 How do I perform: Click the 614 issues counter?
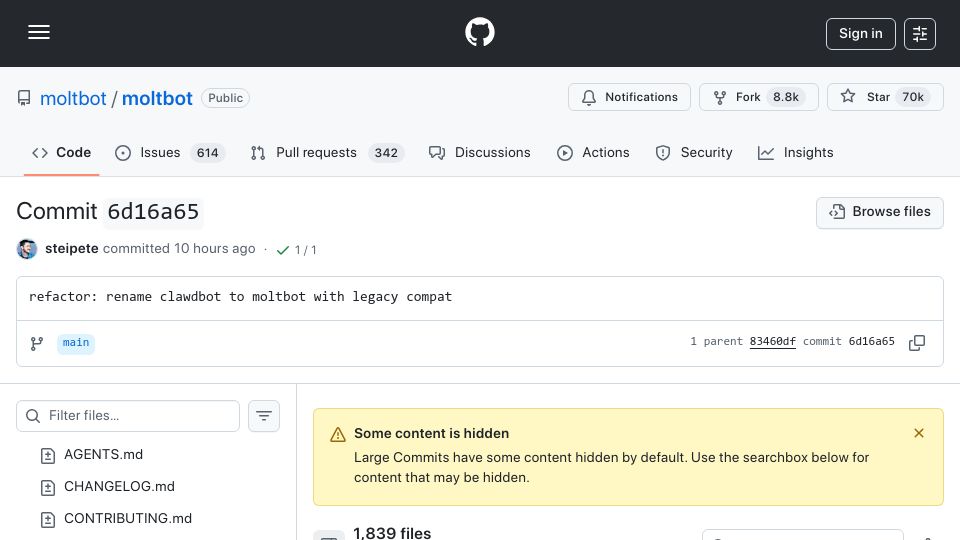coord(208,153)
